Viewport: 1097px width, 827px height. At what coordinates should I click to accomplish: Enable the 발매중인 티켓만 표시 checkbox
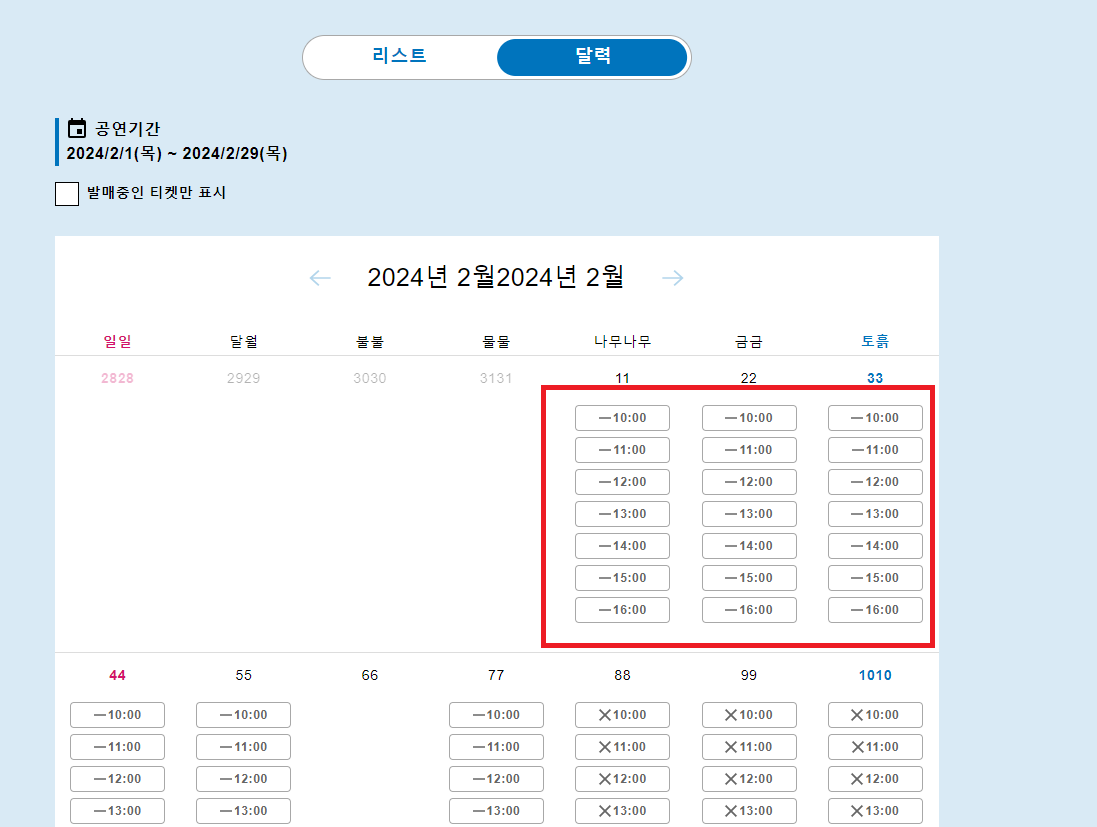point(66,193)
